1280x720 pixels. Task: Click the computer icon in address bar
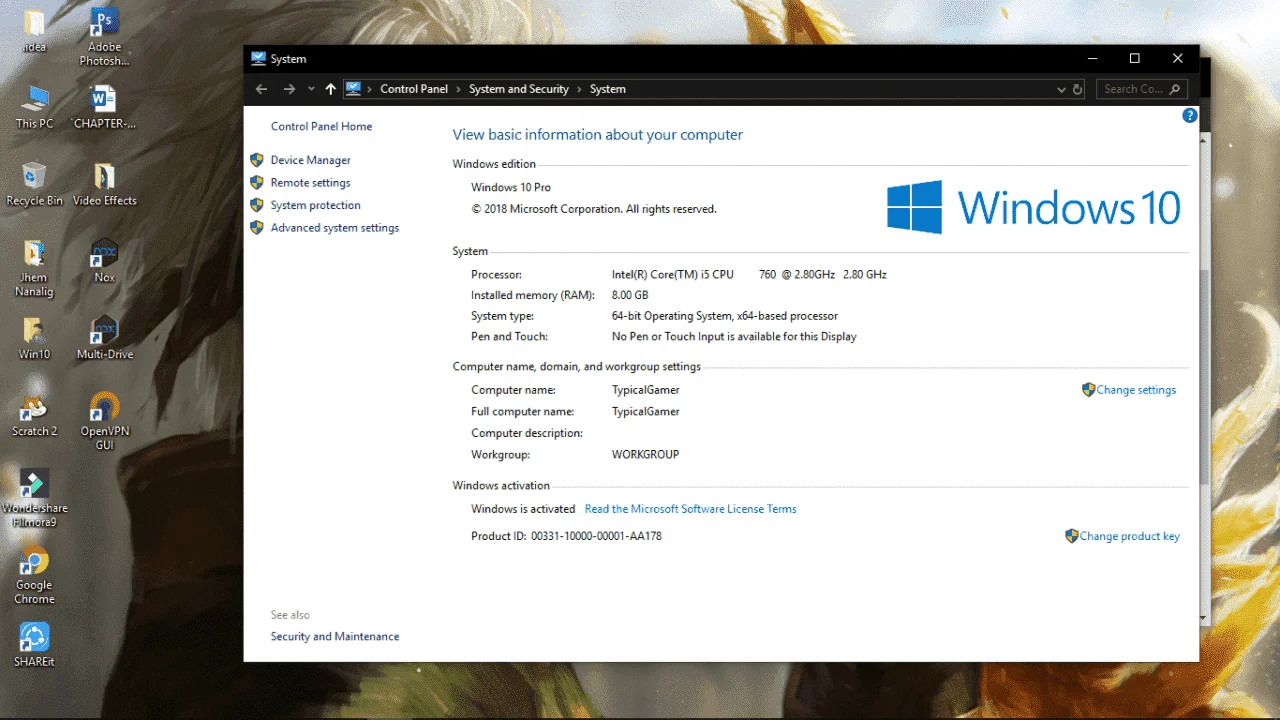tap(353, 89)
